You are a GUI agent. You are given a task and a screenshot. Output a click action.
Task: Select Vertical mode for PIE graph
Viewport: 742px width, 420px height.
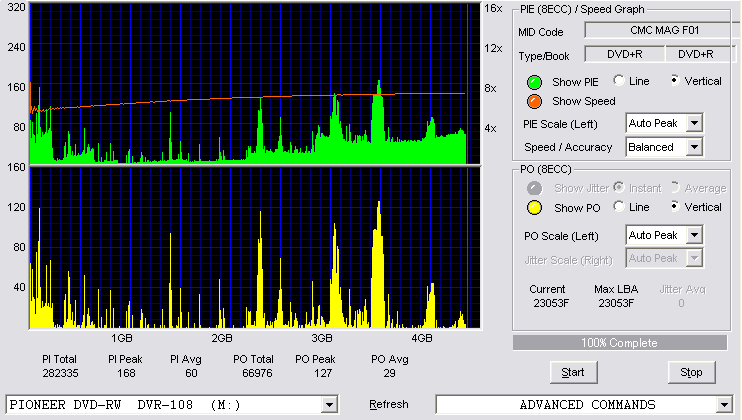pos(674,80)
